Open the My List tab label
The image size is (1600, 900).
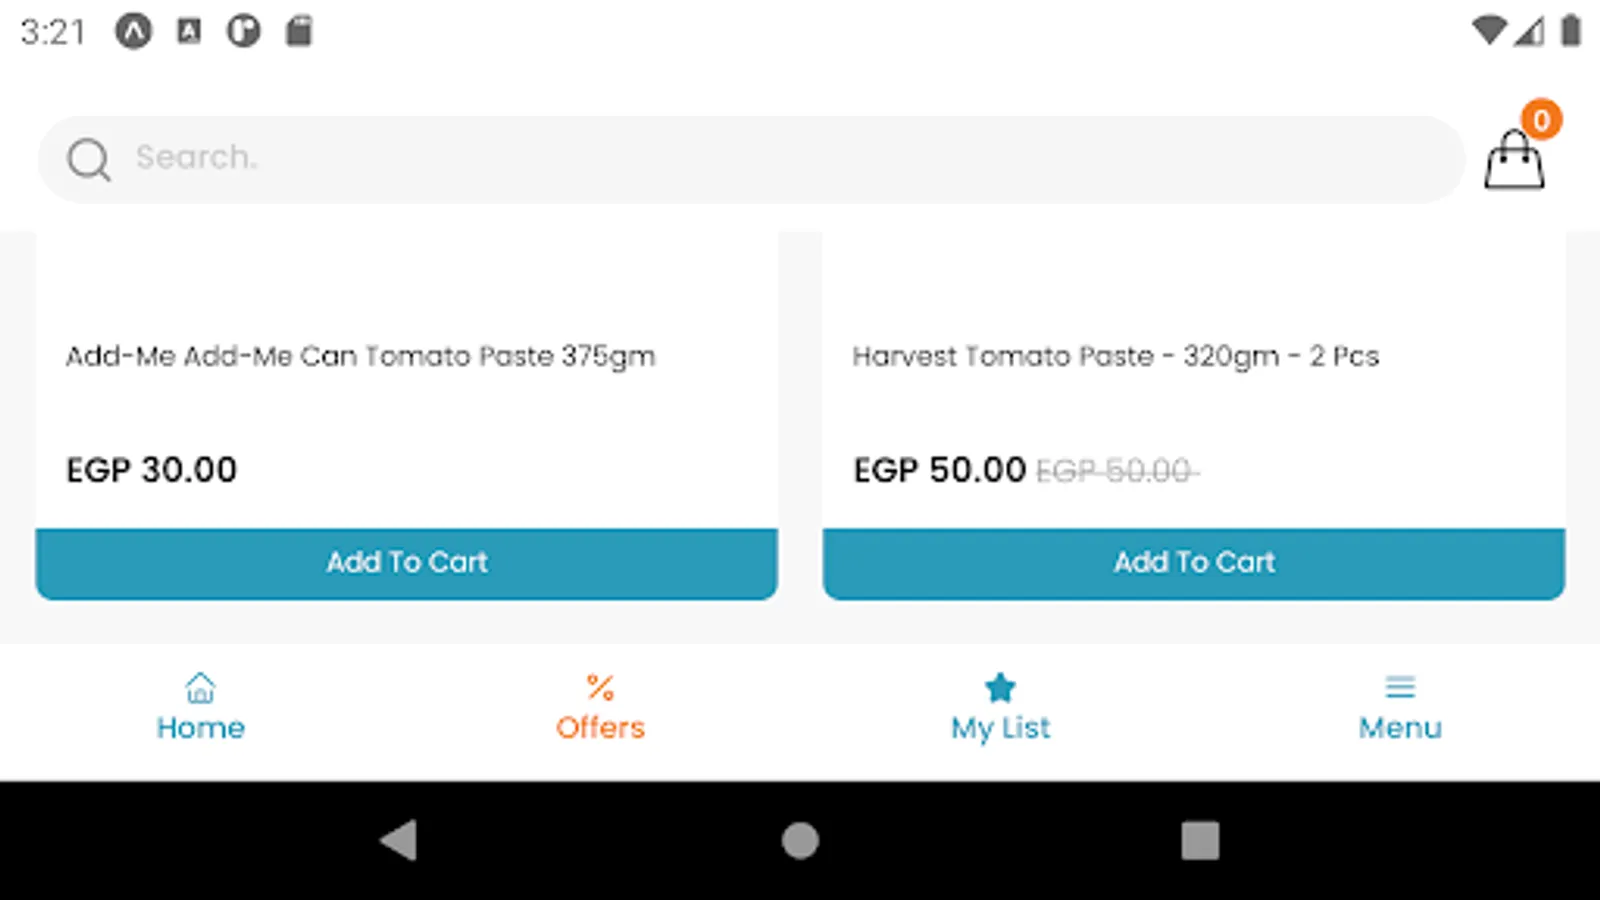tap(1000, 728)
